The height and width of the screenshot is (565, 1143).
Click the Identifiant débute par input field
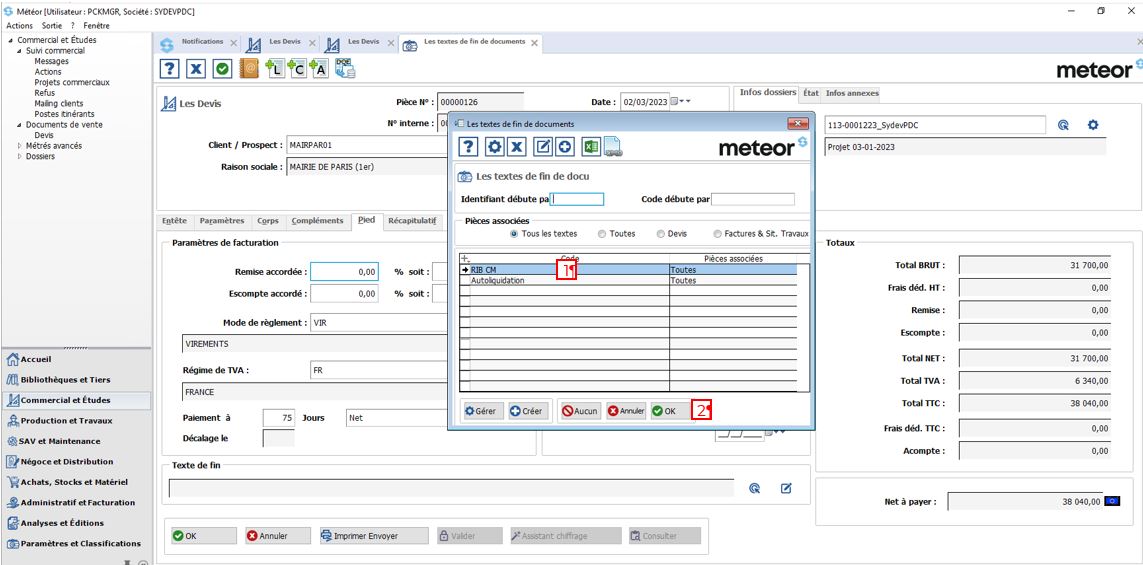point(577,199)
